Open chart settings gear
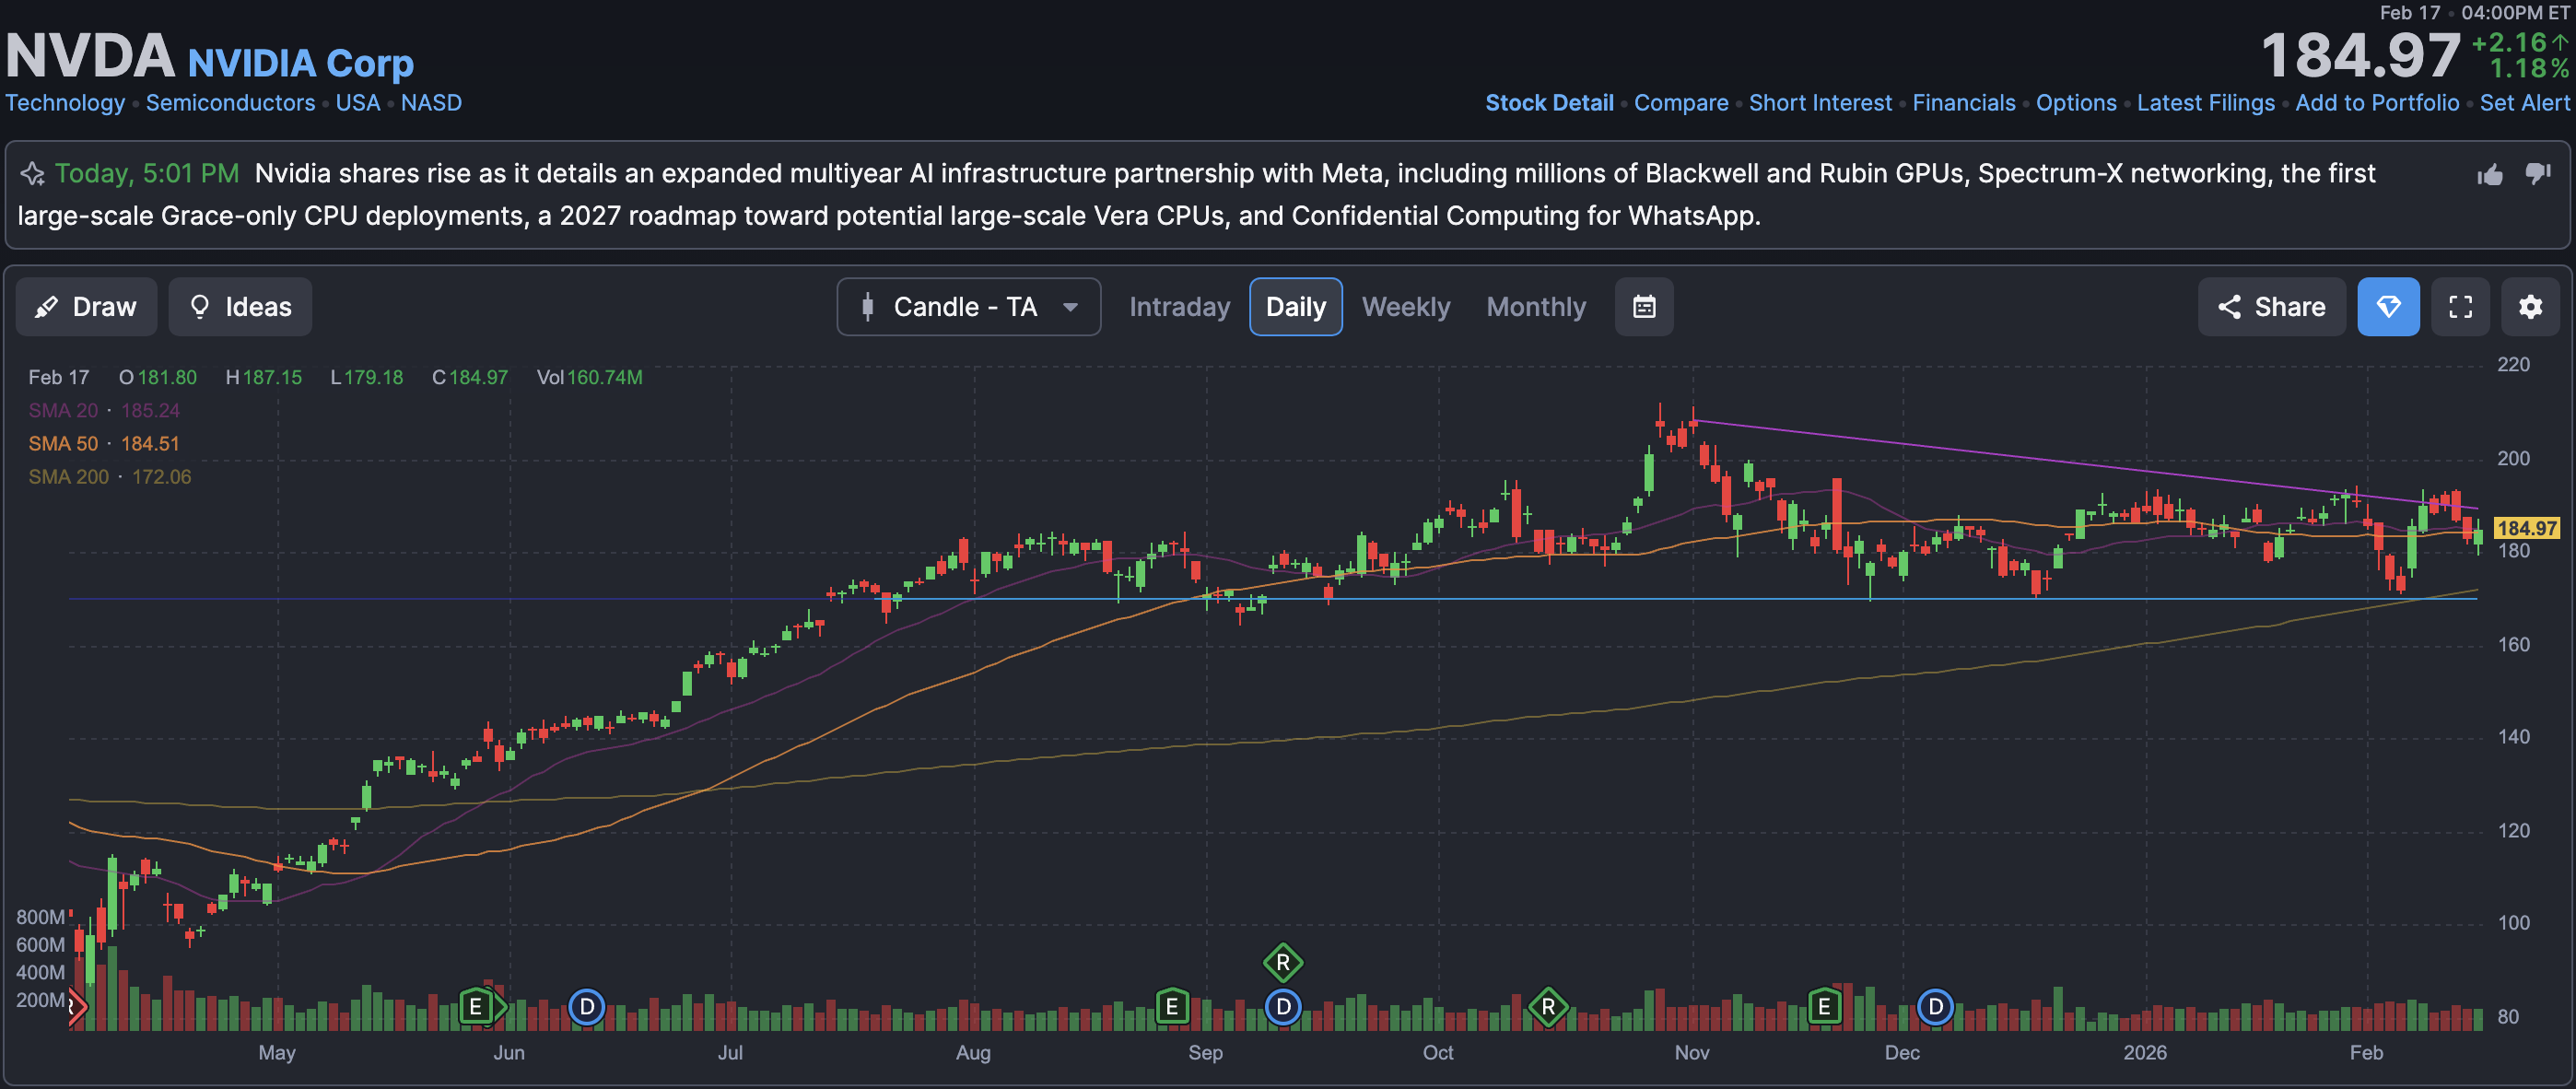2576x1089 pixels. [2530, 307]
